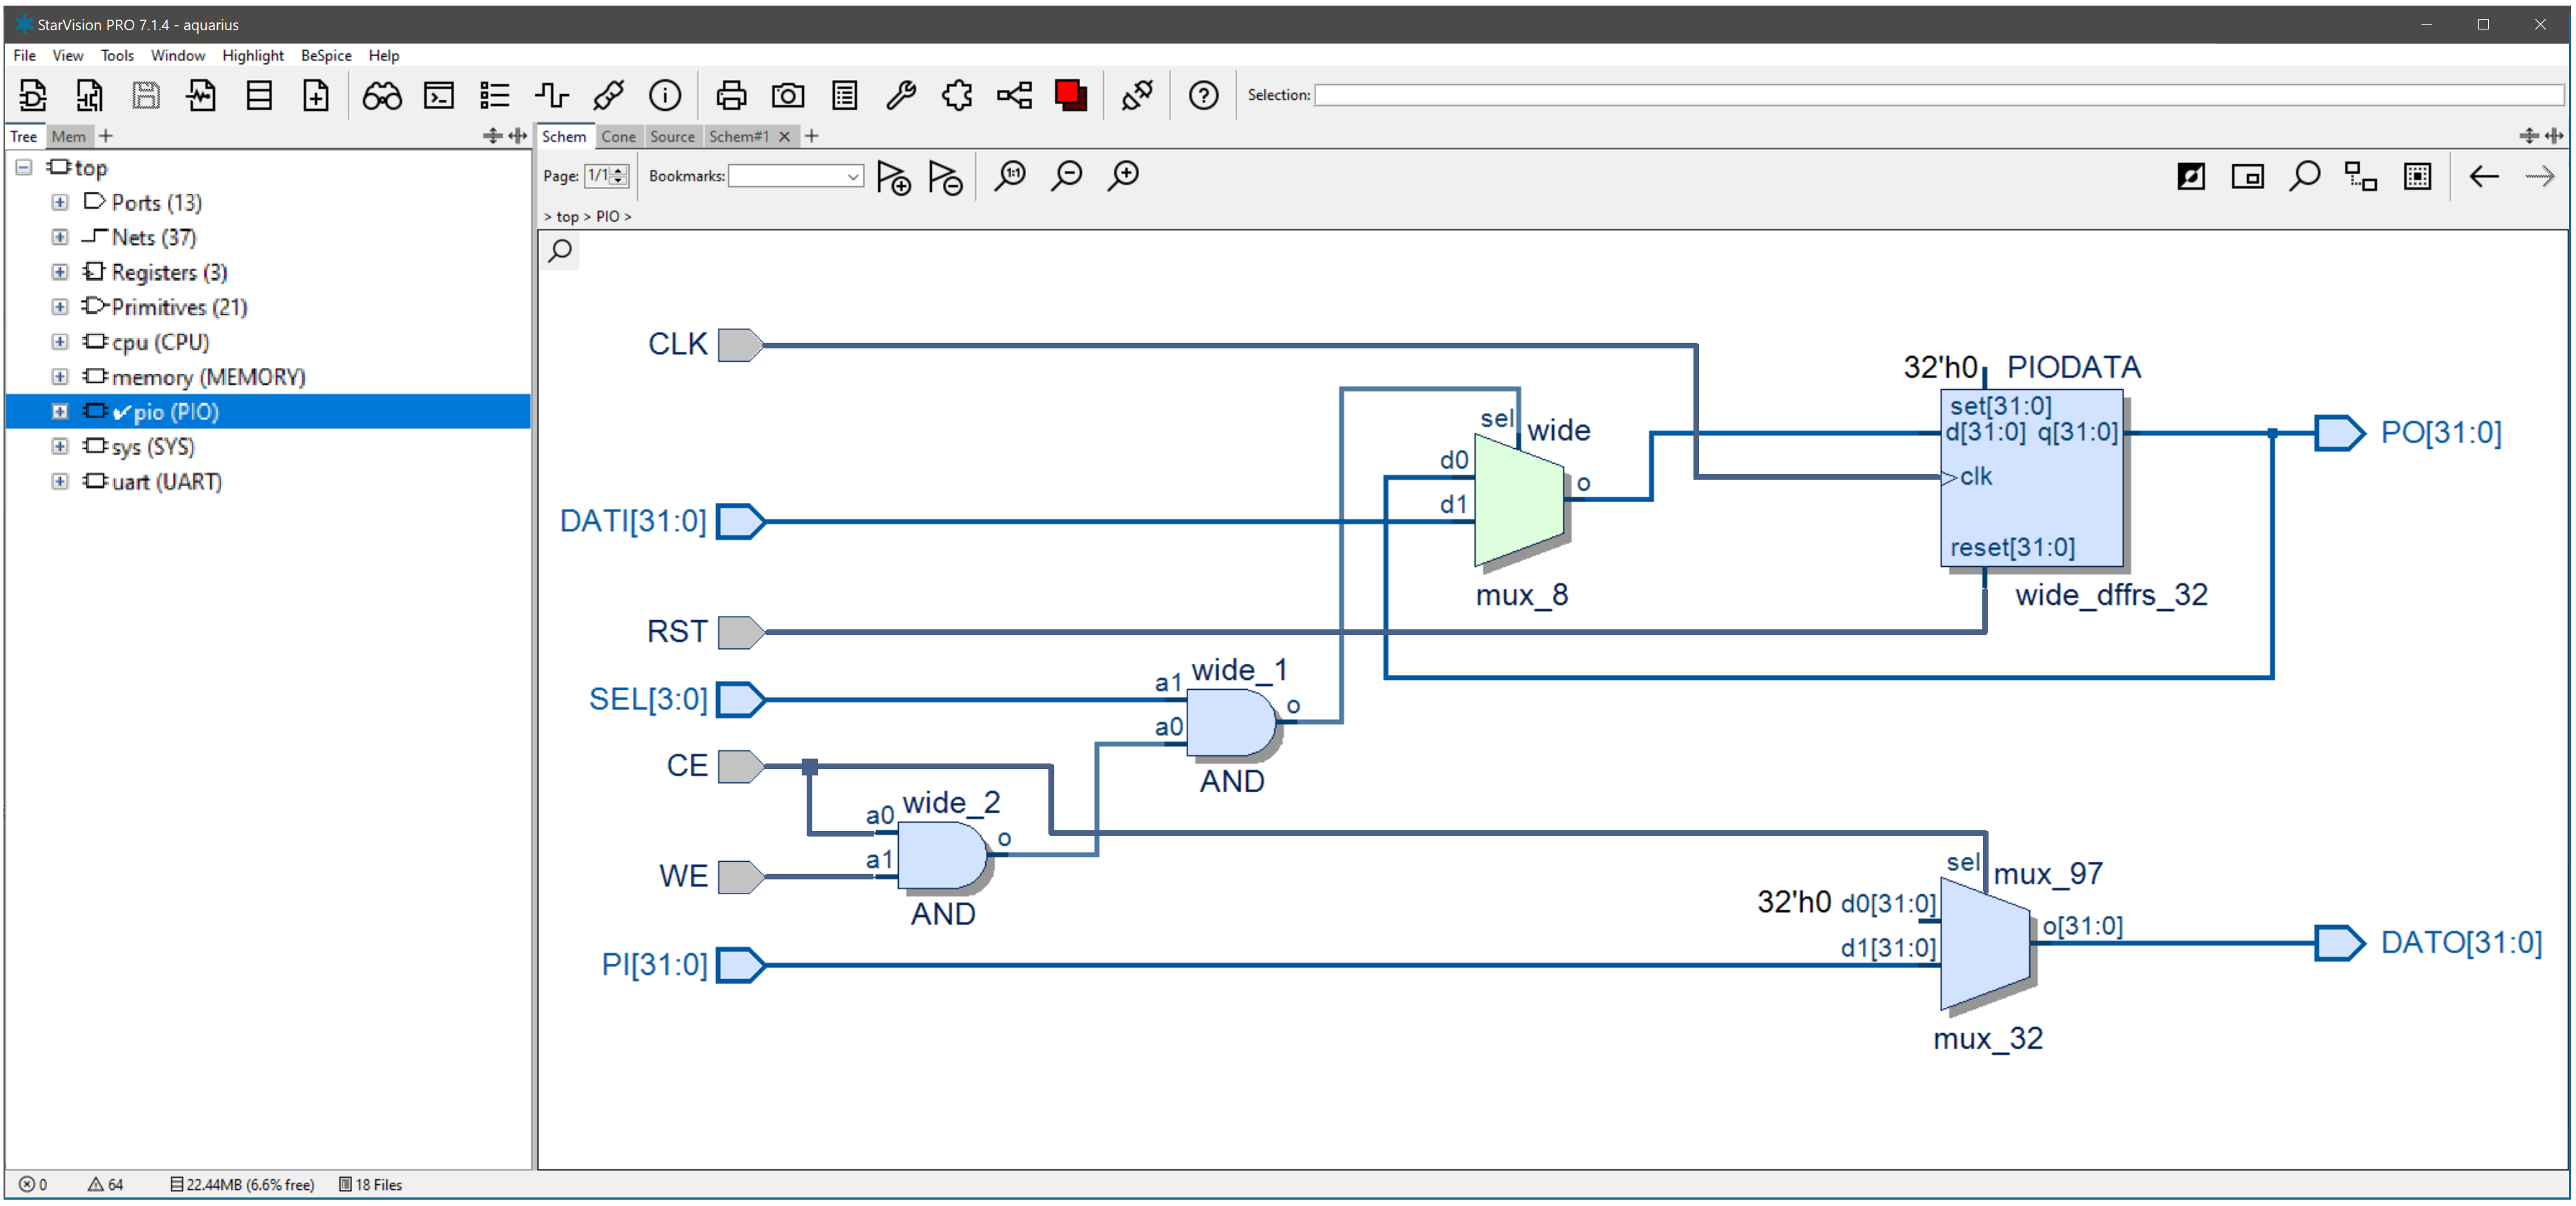Click the puzzle piece plugin icon

(957, 95)
